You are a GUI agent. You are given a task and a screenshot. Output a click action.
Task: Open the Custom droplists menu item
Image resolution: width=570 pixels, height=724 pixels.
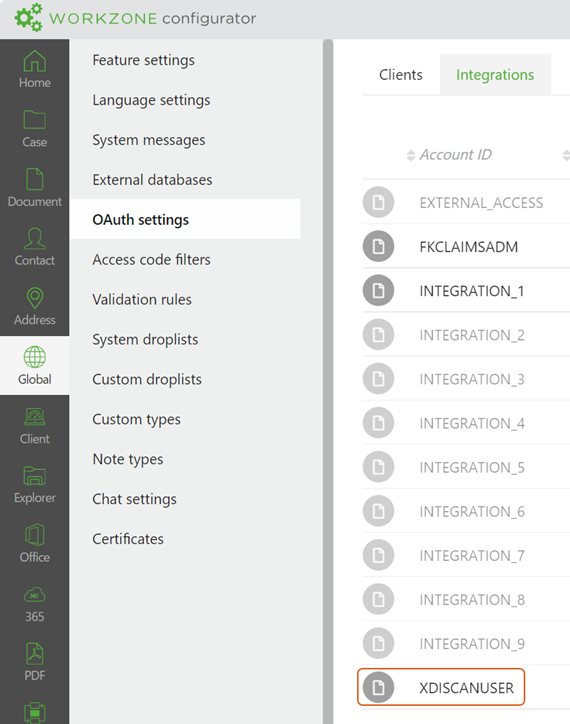(x=147, y=380)
